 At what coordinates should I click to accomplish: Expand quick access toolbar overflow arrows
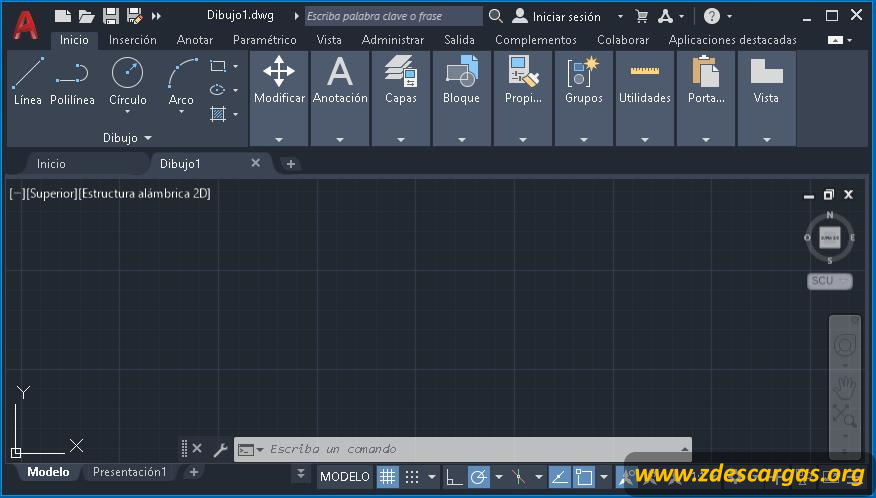[156, 16]
